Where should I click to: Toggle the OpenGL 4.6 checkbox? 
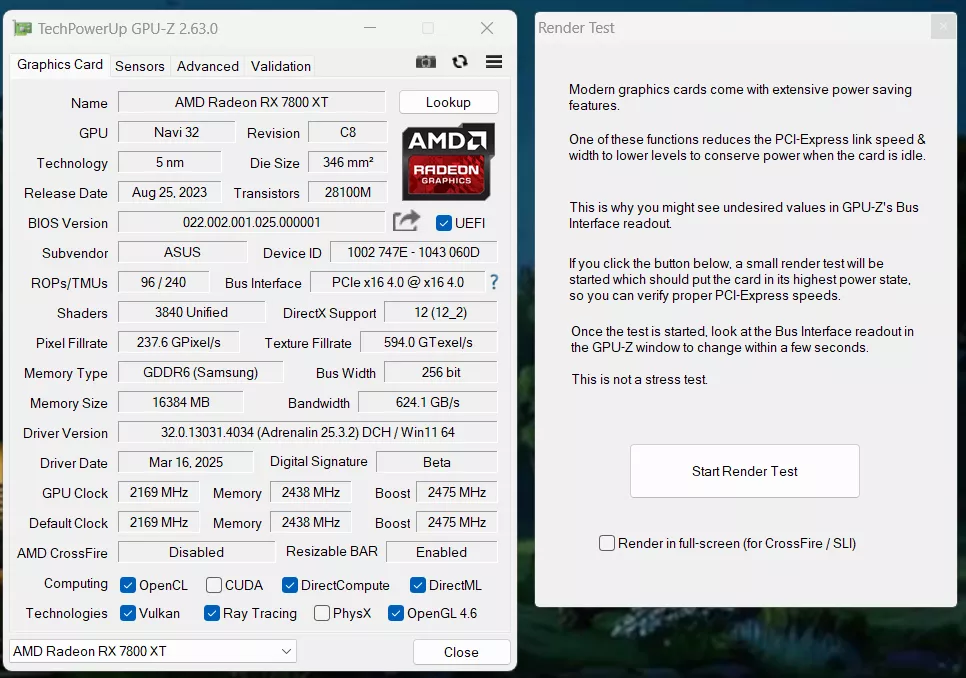click(396, 613)
